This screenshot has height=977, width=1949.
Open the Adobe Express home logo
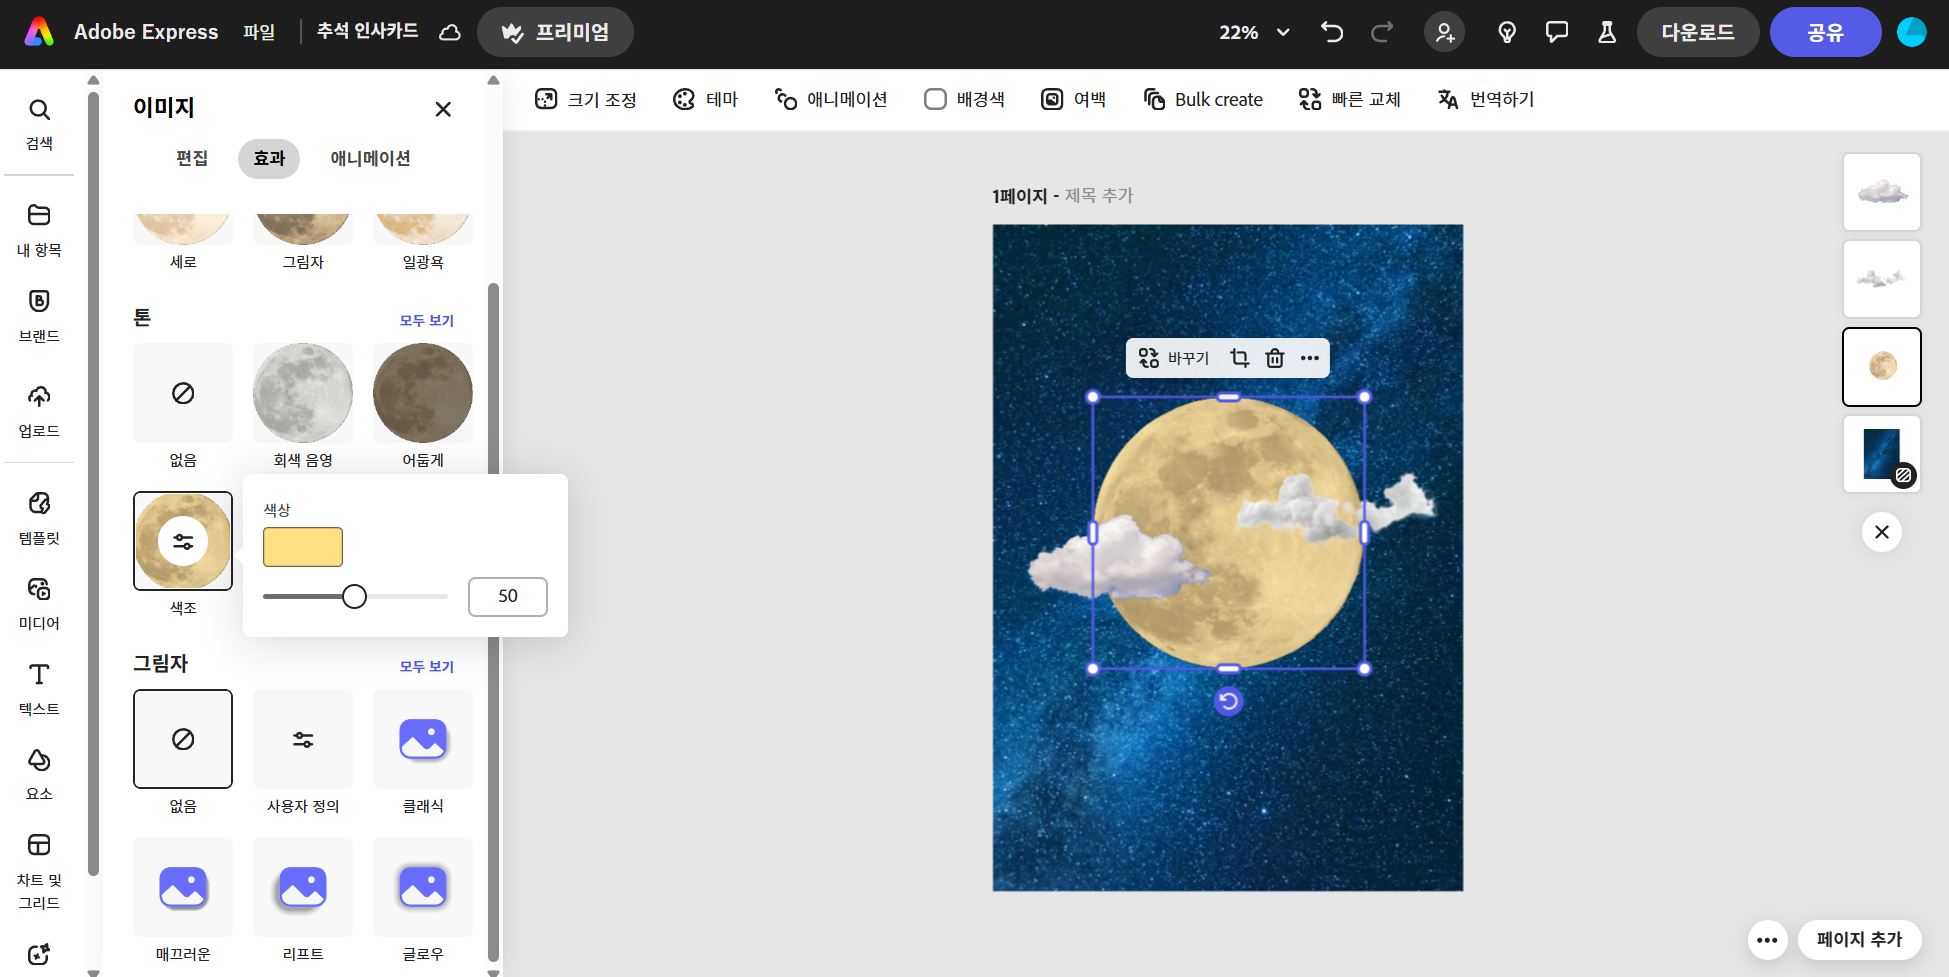point(39,32)
